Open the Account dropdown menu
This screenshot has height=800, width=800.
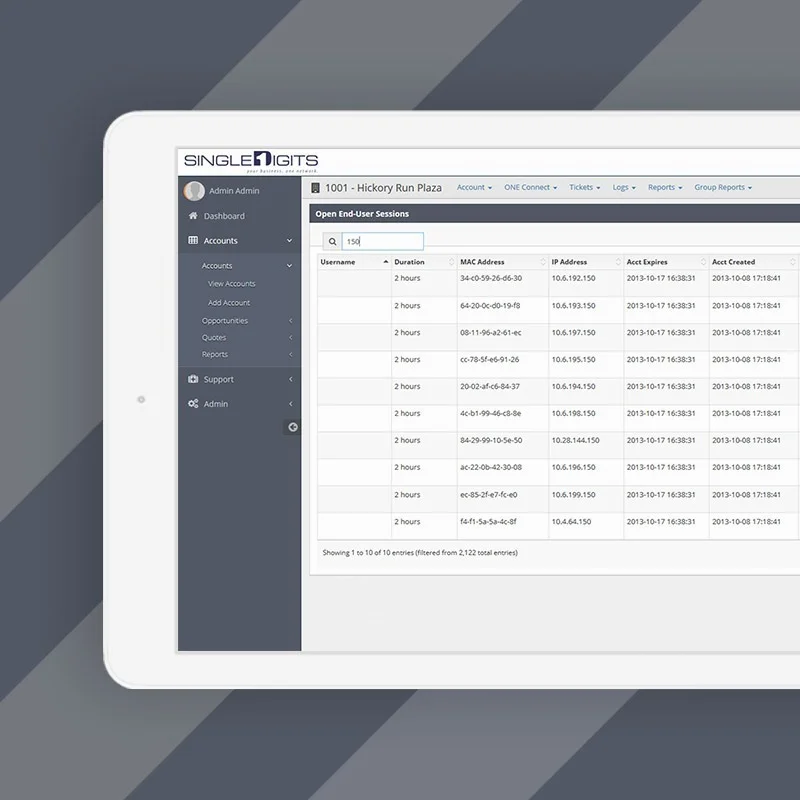(474, 188)
